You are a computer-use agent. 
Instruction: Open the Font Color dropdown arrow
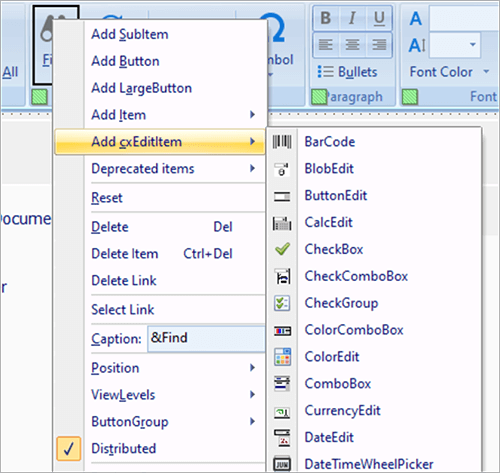(486, 71)
